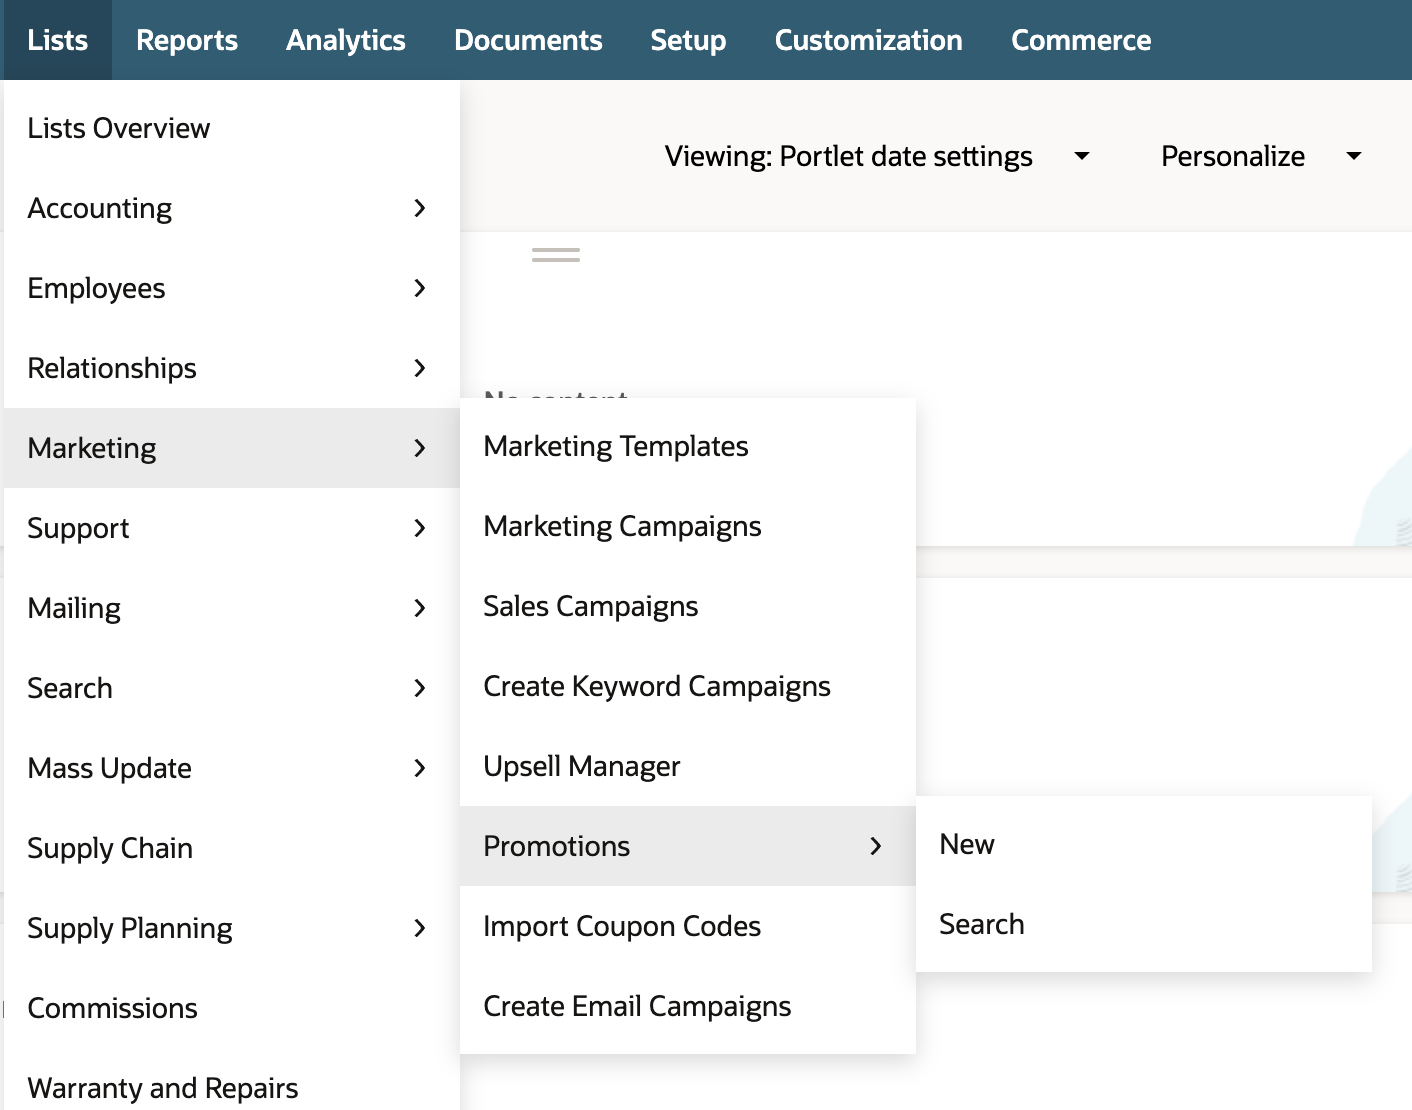The image size is (1412, 1110).
Task: Select the Marketing menu entry
Action: point(232,448)
